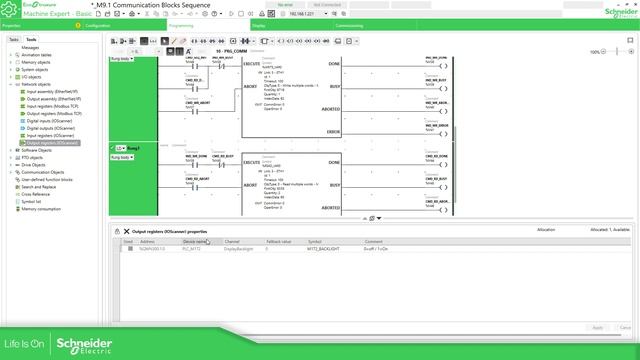Expand the Animation tables tree node
Screen dimensions: 640x360
point(11,55)
